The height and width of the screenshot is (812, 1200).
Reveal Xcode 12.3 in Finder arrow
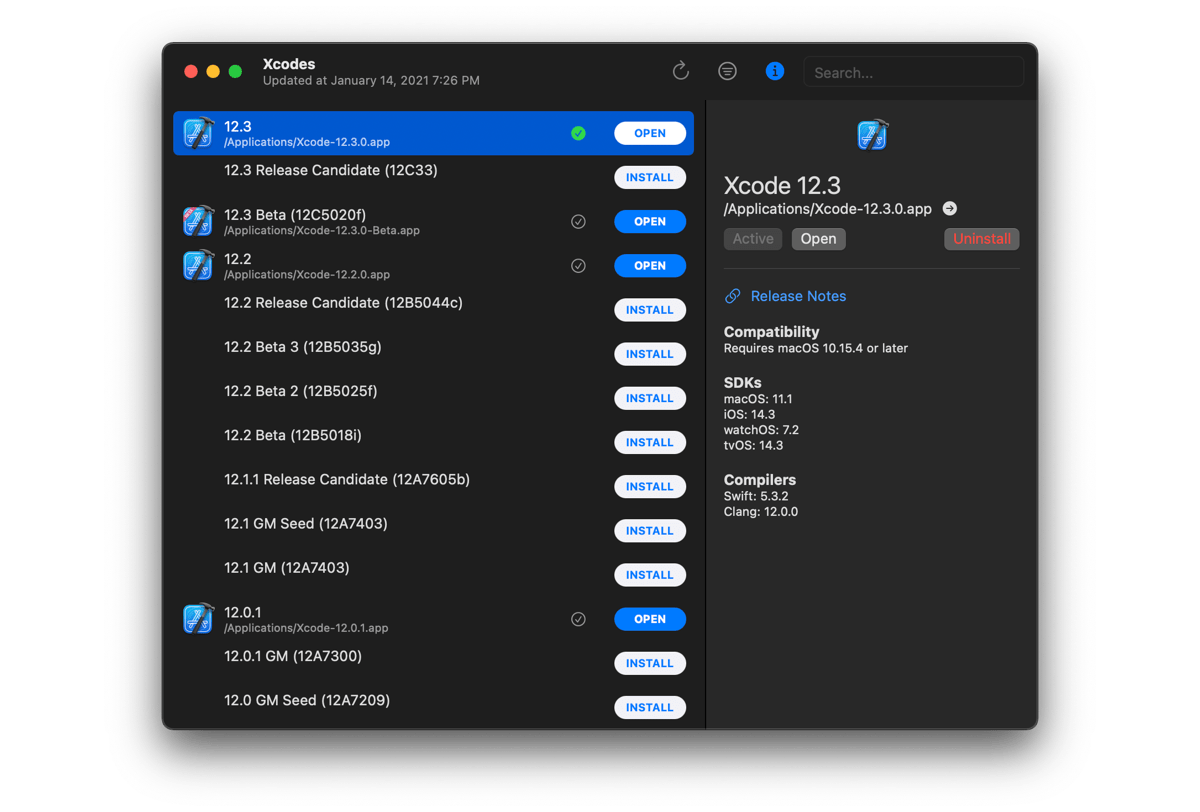pos(950,209)
